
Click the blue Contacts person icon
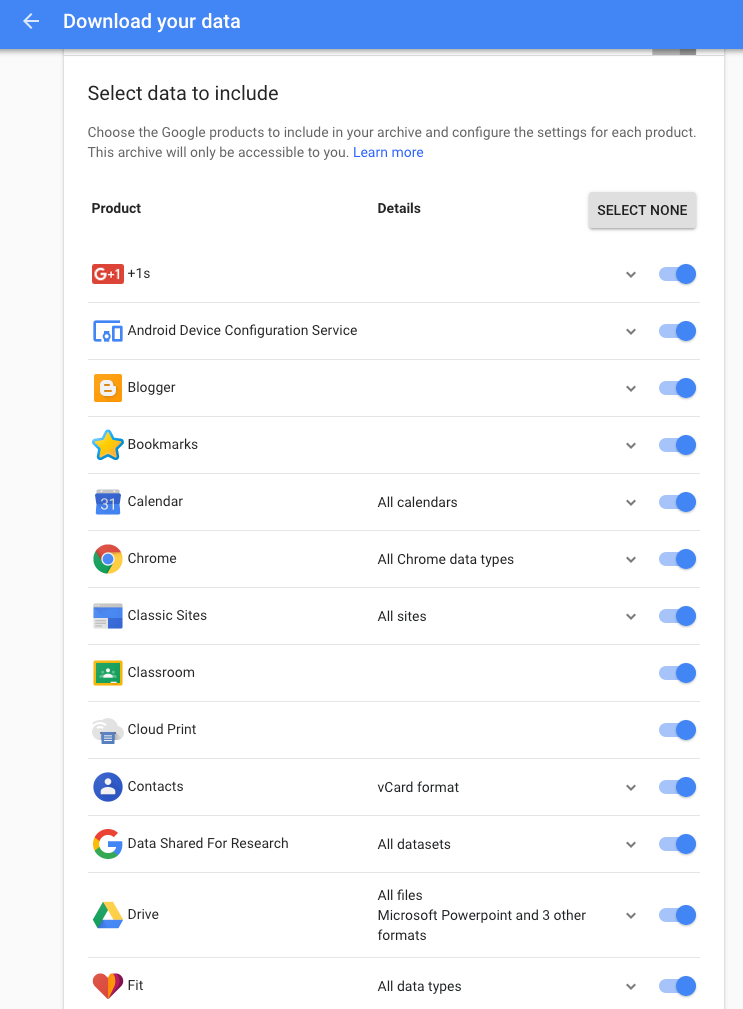click(x=107, y=787)
